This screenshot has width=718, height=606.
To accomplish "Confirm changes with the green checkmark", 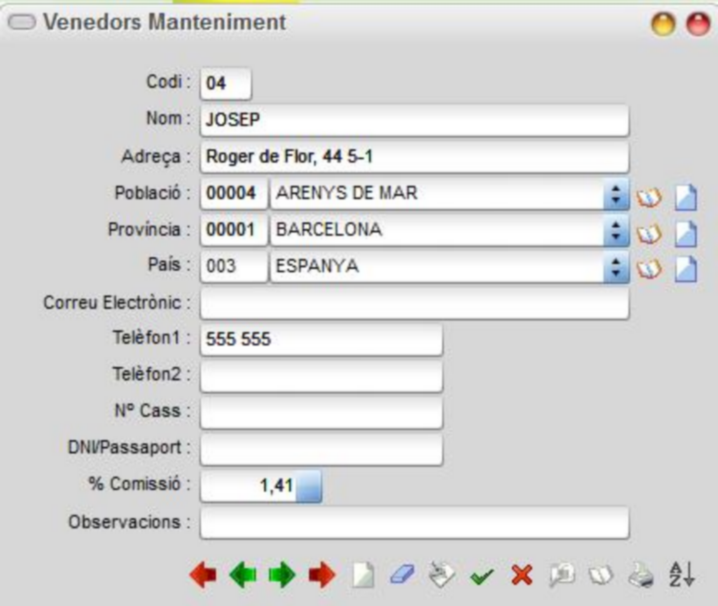I will tap(482, 576).
